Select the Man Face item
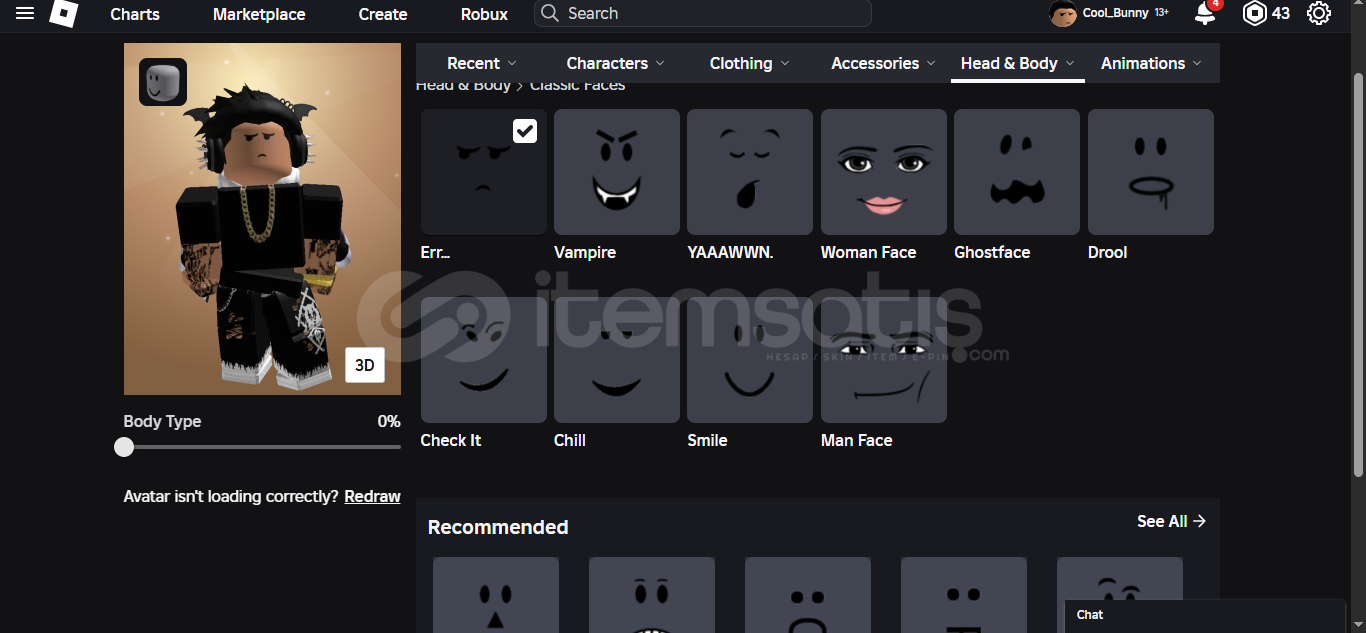1366x633 pixels. (884, 360)
